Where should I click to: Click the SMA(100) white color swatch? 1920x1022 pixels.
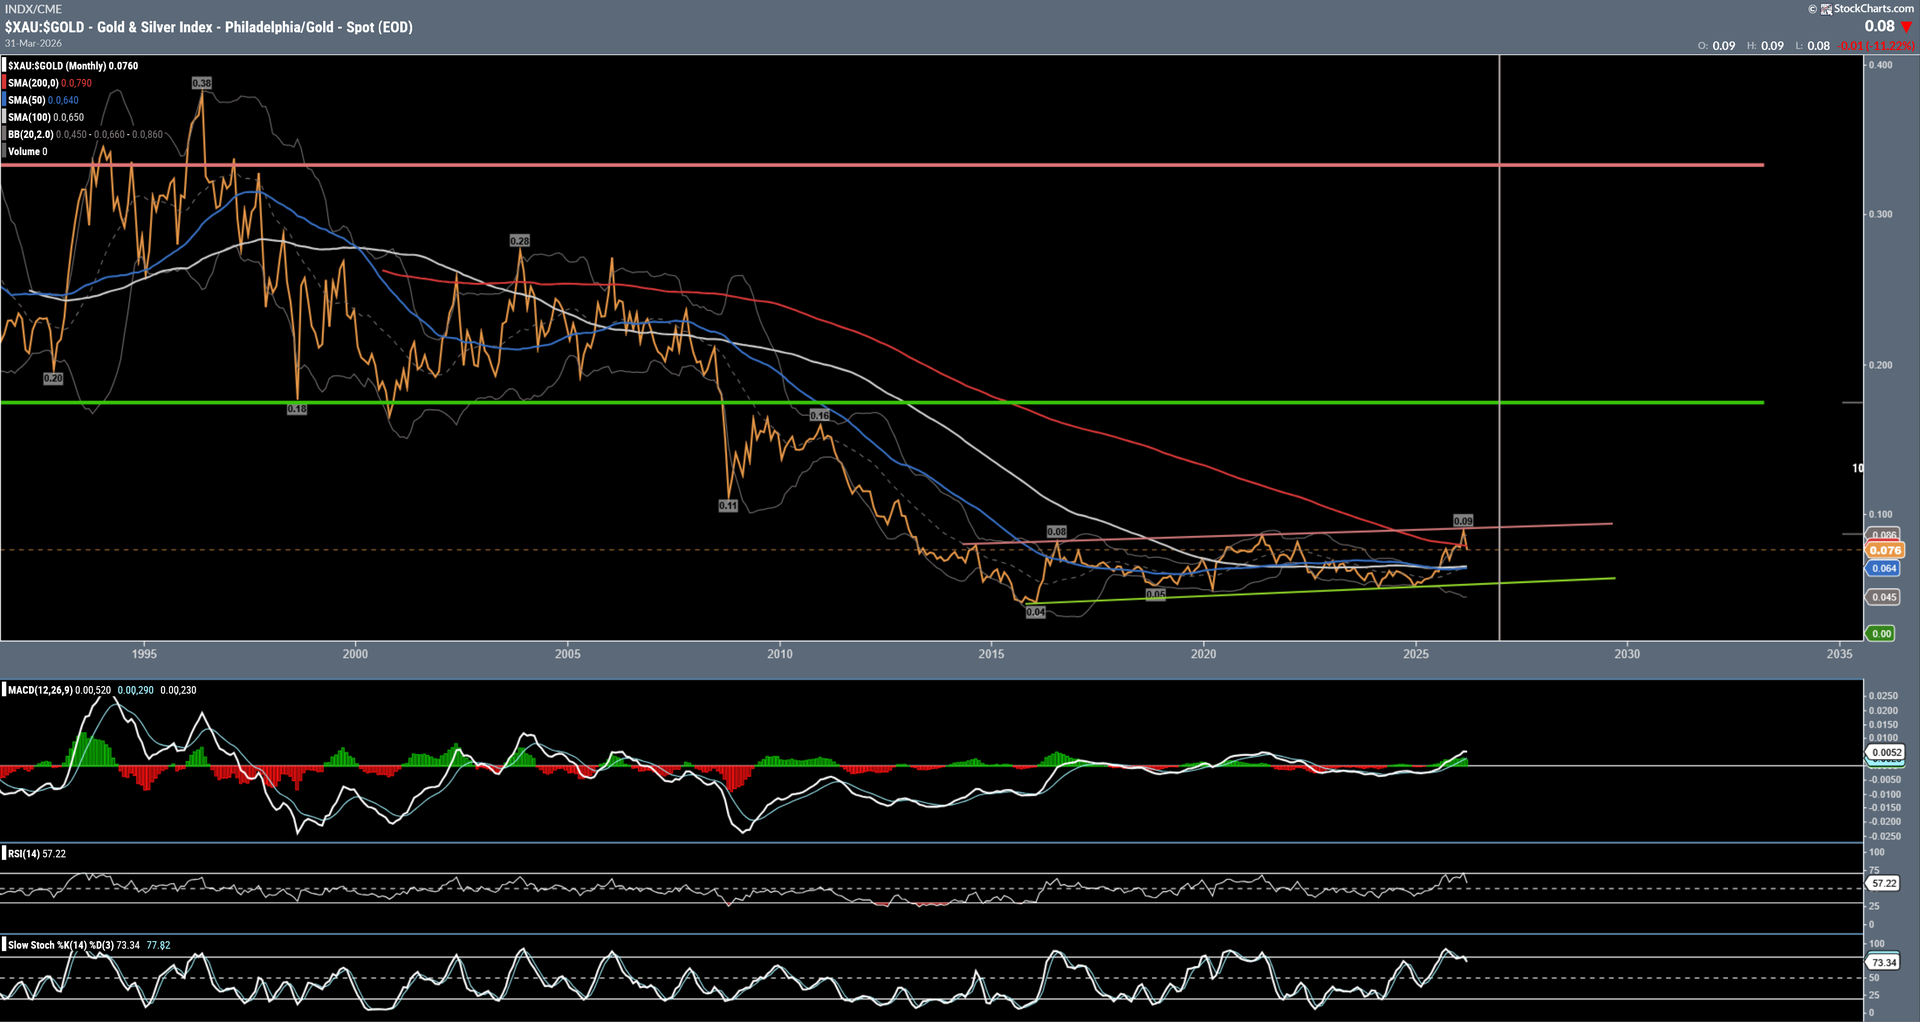[x=4, y=117]
